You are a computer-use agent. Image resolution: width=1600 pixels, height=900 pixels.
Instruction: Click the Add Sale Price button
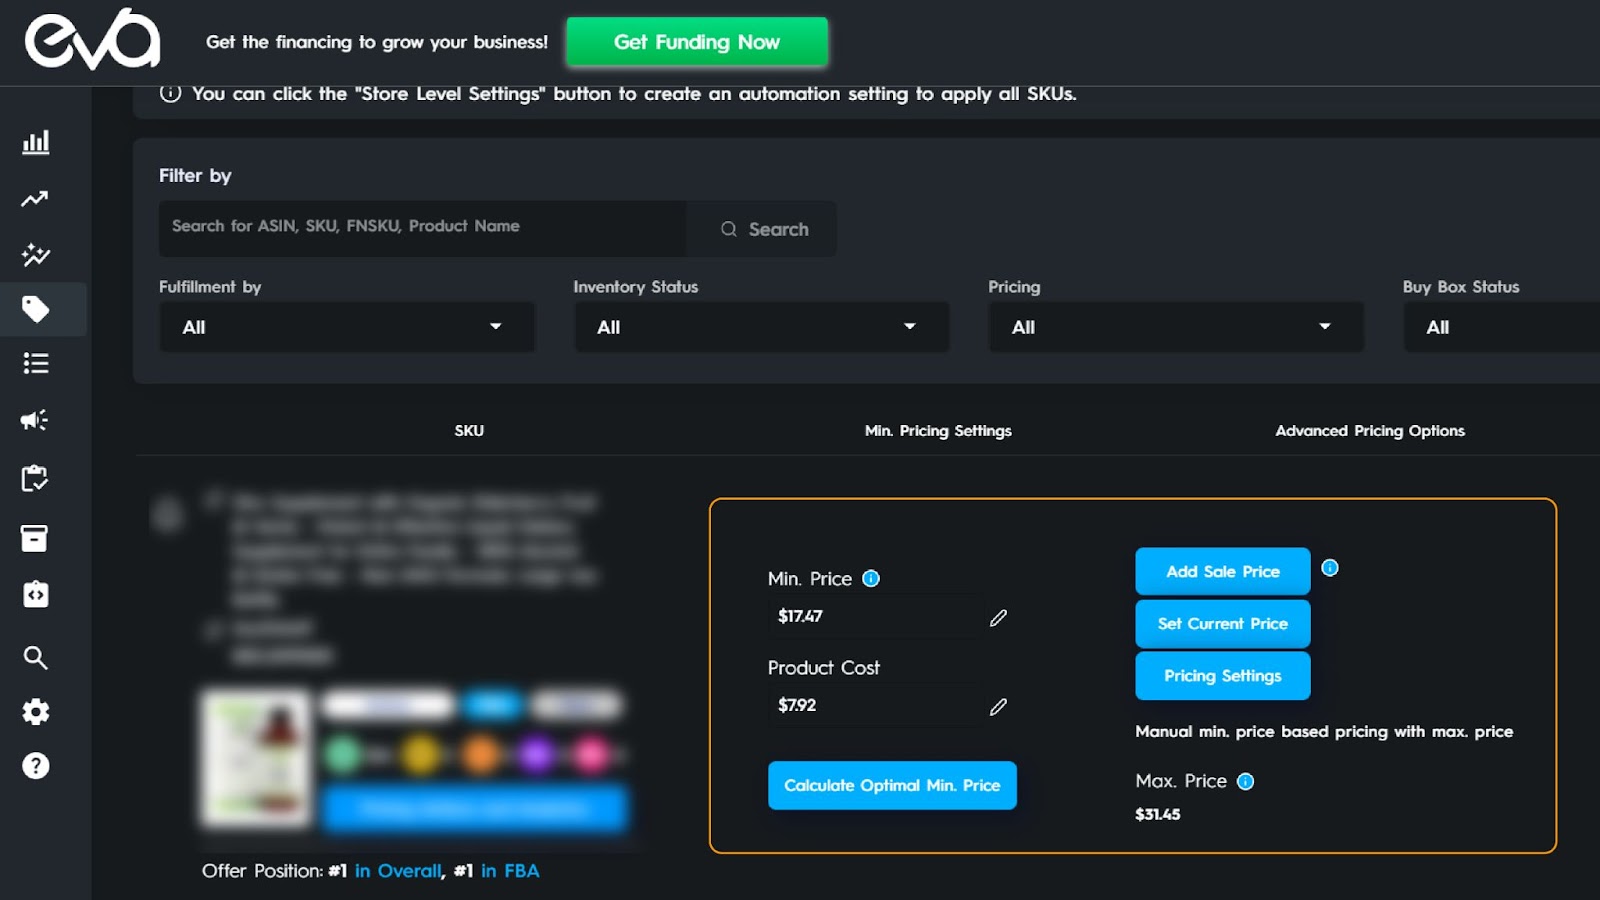pos(1222,571)
